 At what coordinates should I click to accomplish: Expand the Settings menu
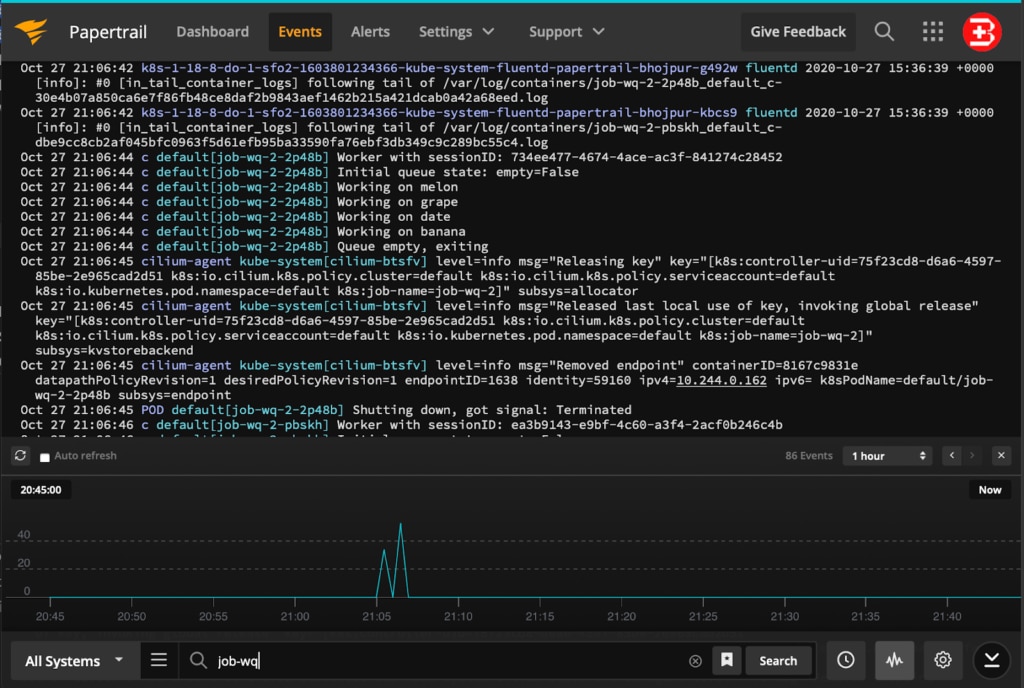pos(456,31)
